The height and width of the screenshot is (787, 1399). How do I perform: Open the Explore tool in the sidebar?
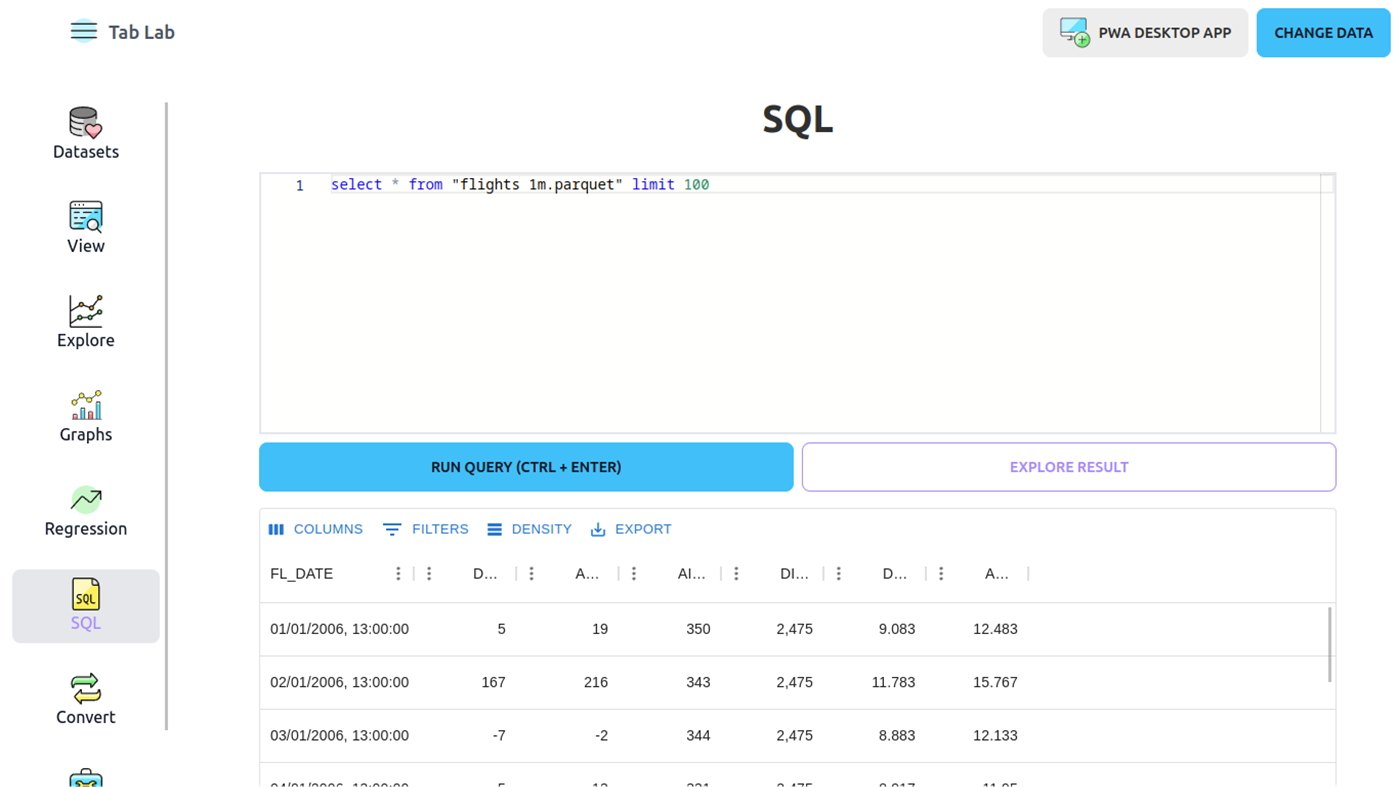[86, 322]
